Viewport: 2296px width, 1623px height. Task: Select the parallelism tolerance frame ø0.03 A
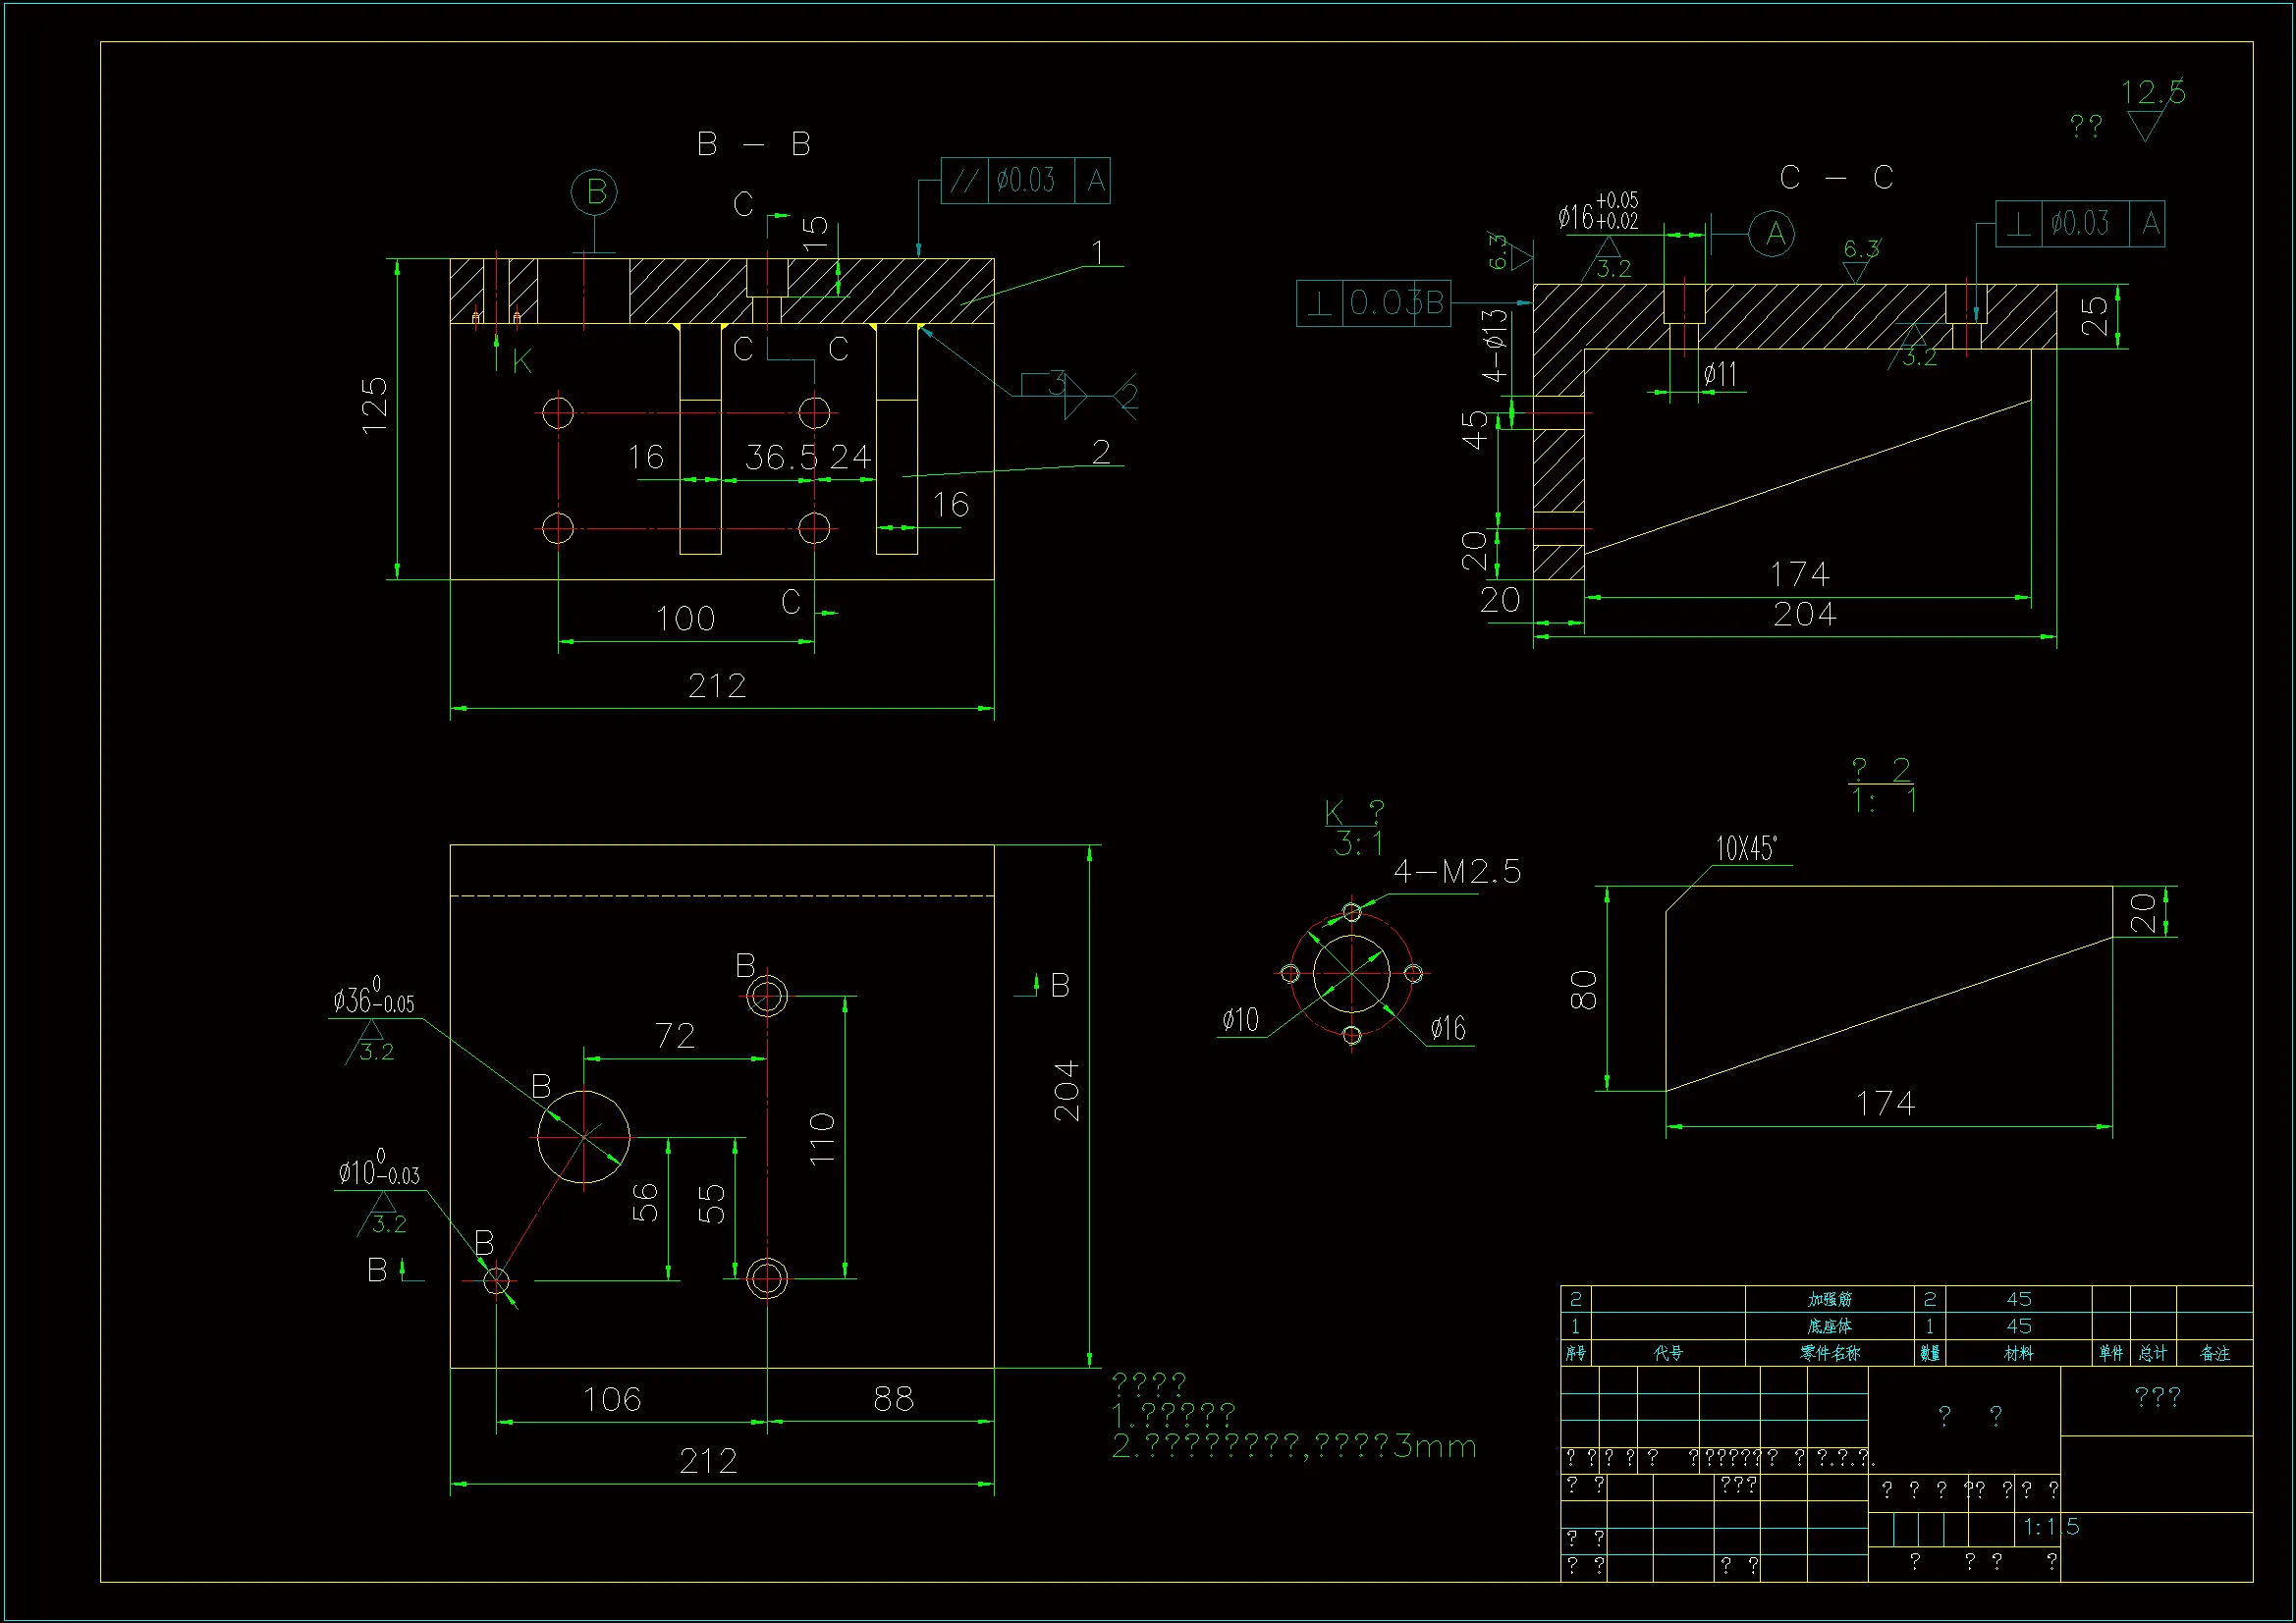tap(1025, 181)
